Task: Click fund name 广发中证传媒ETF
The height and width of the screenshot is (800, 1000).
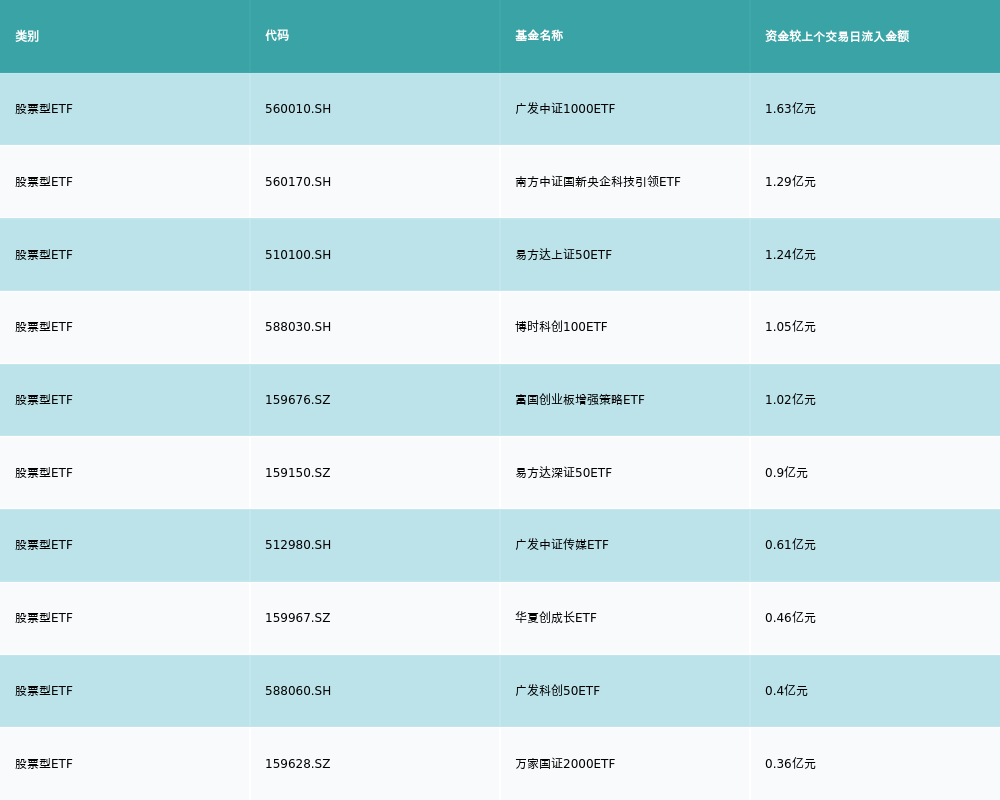Action: pyautogui.click(x=562, y=545)
